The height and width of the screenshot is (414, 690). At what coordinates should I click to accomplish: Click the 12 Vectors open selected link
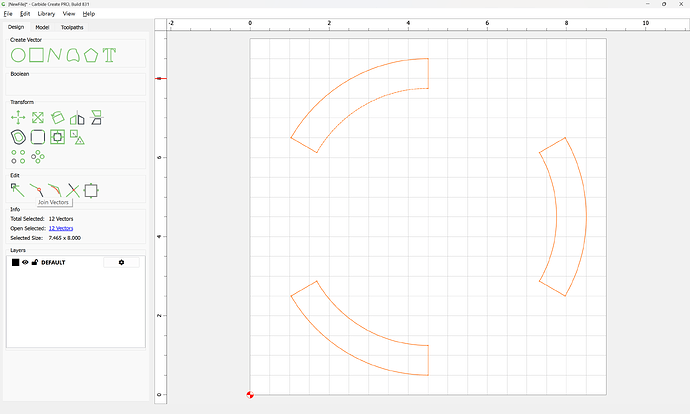point(61,228)
